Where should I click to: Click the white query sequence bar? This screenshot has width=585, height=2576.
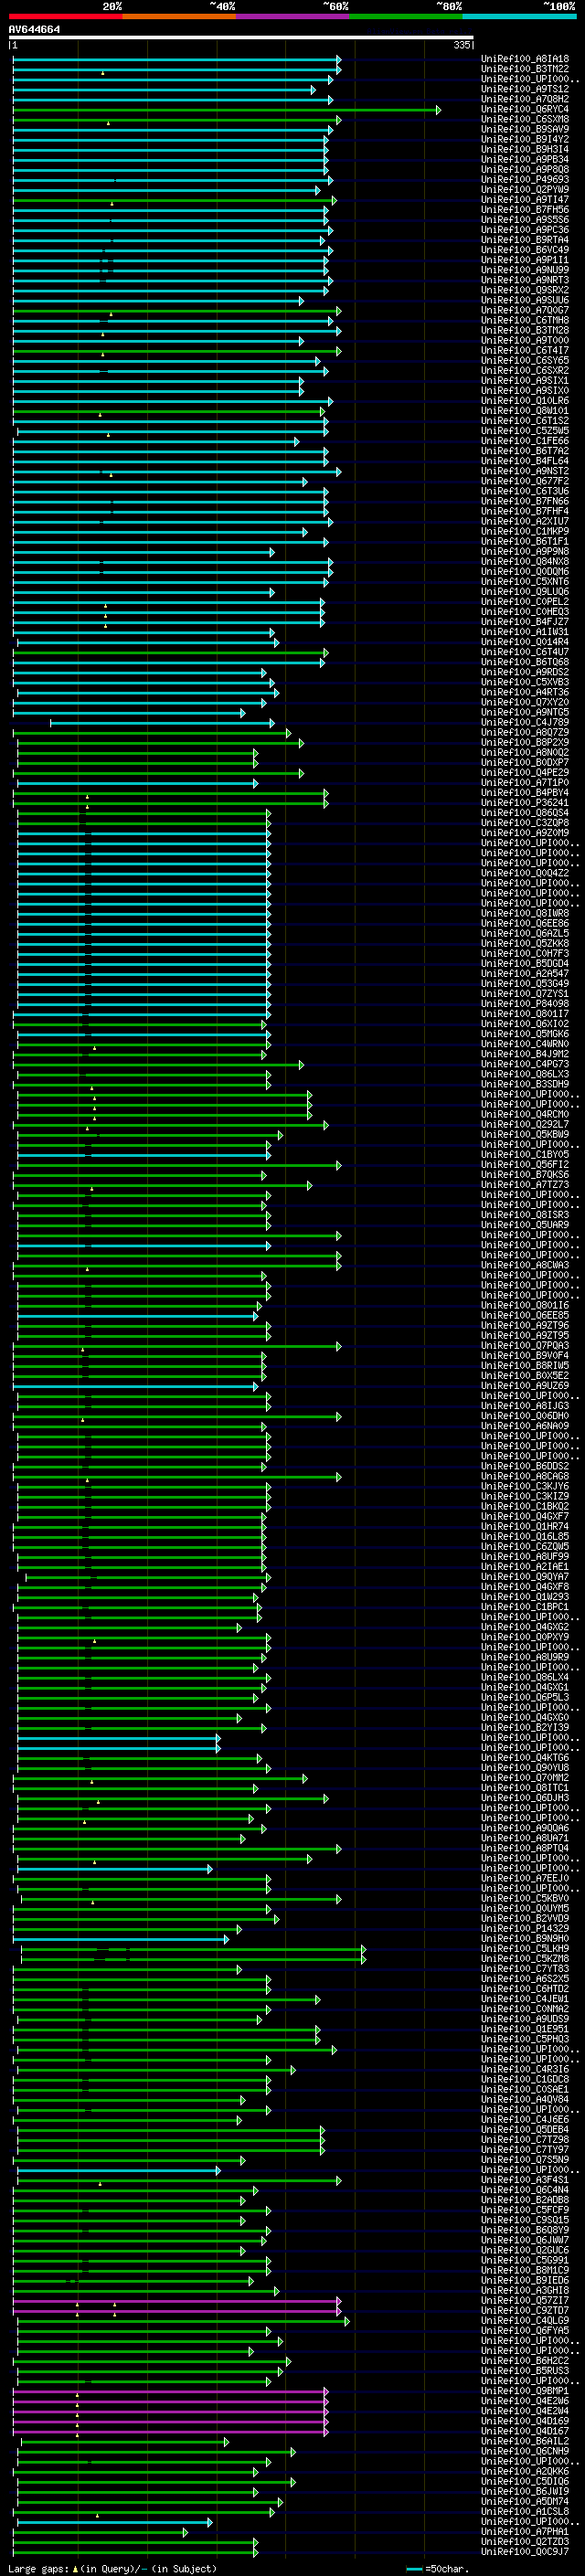pyautogui.click(x=241, y=38)
